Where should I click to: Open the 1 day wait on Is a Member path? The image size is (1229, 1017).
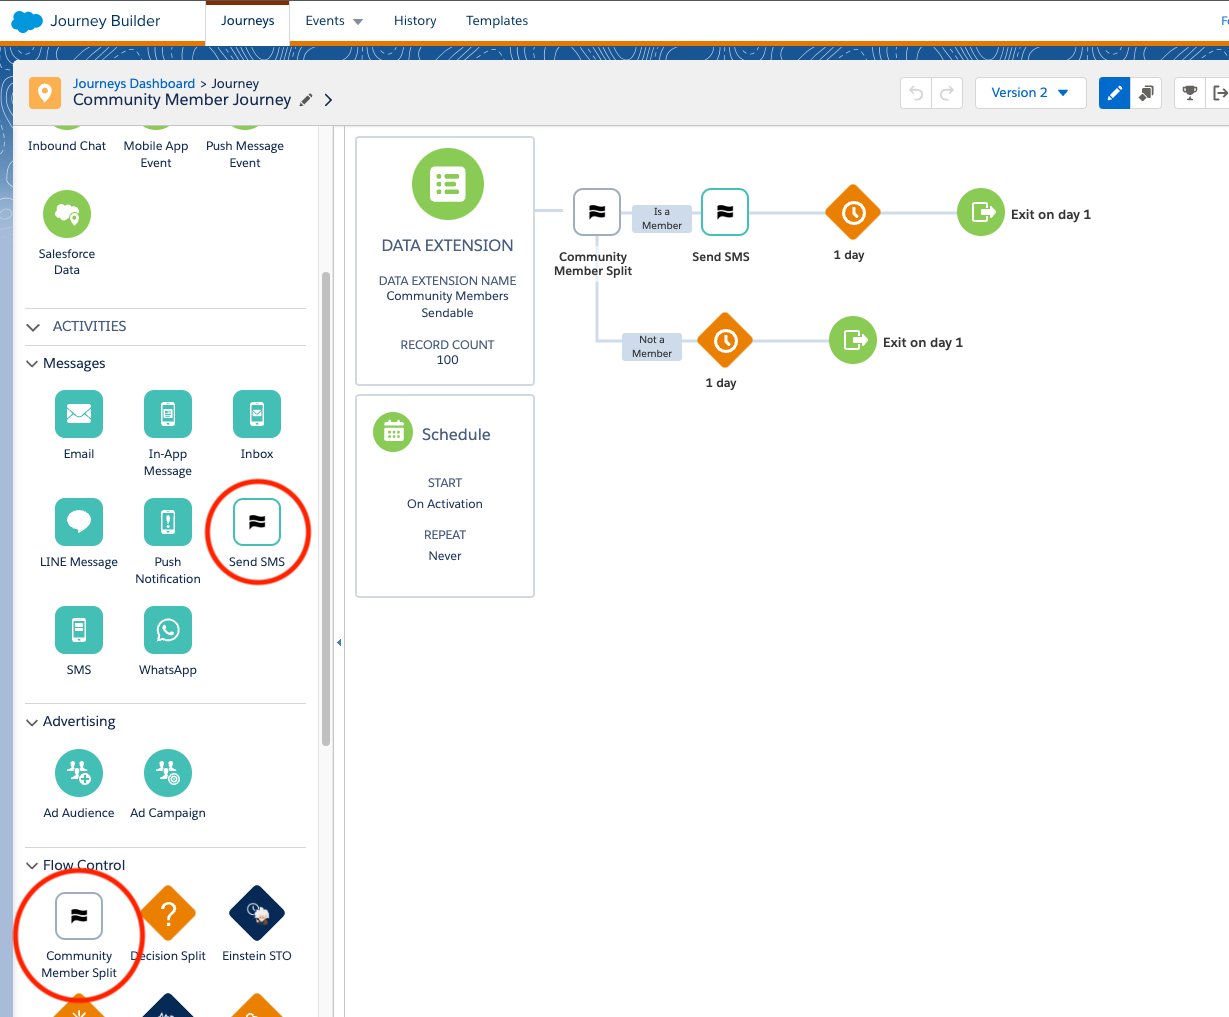point(853,212)
